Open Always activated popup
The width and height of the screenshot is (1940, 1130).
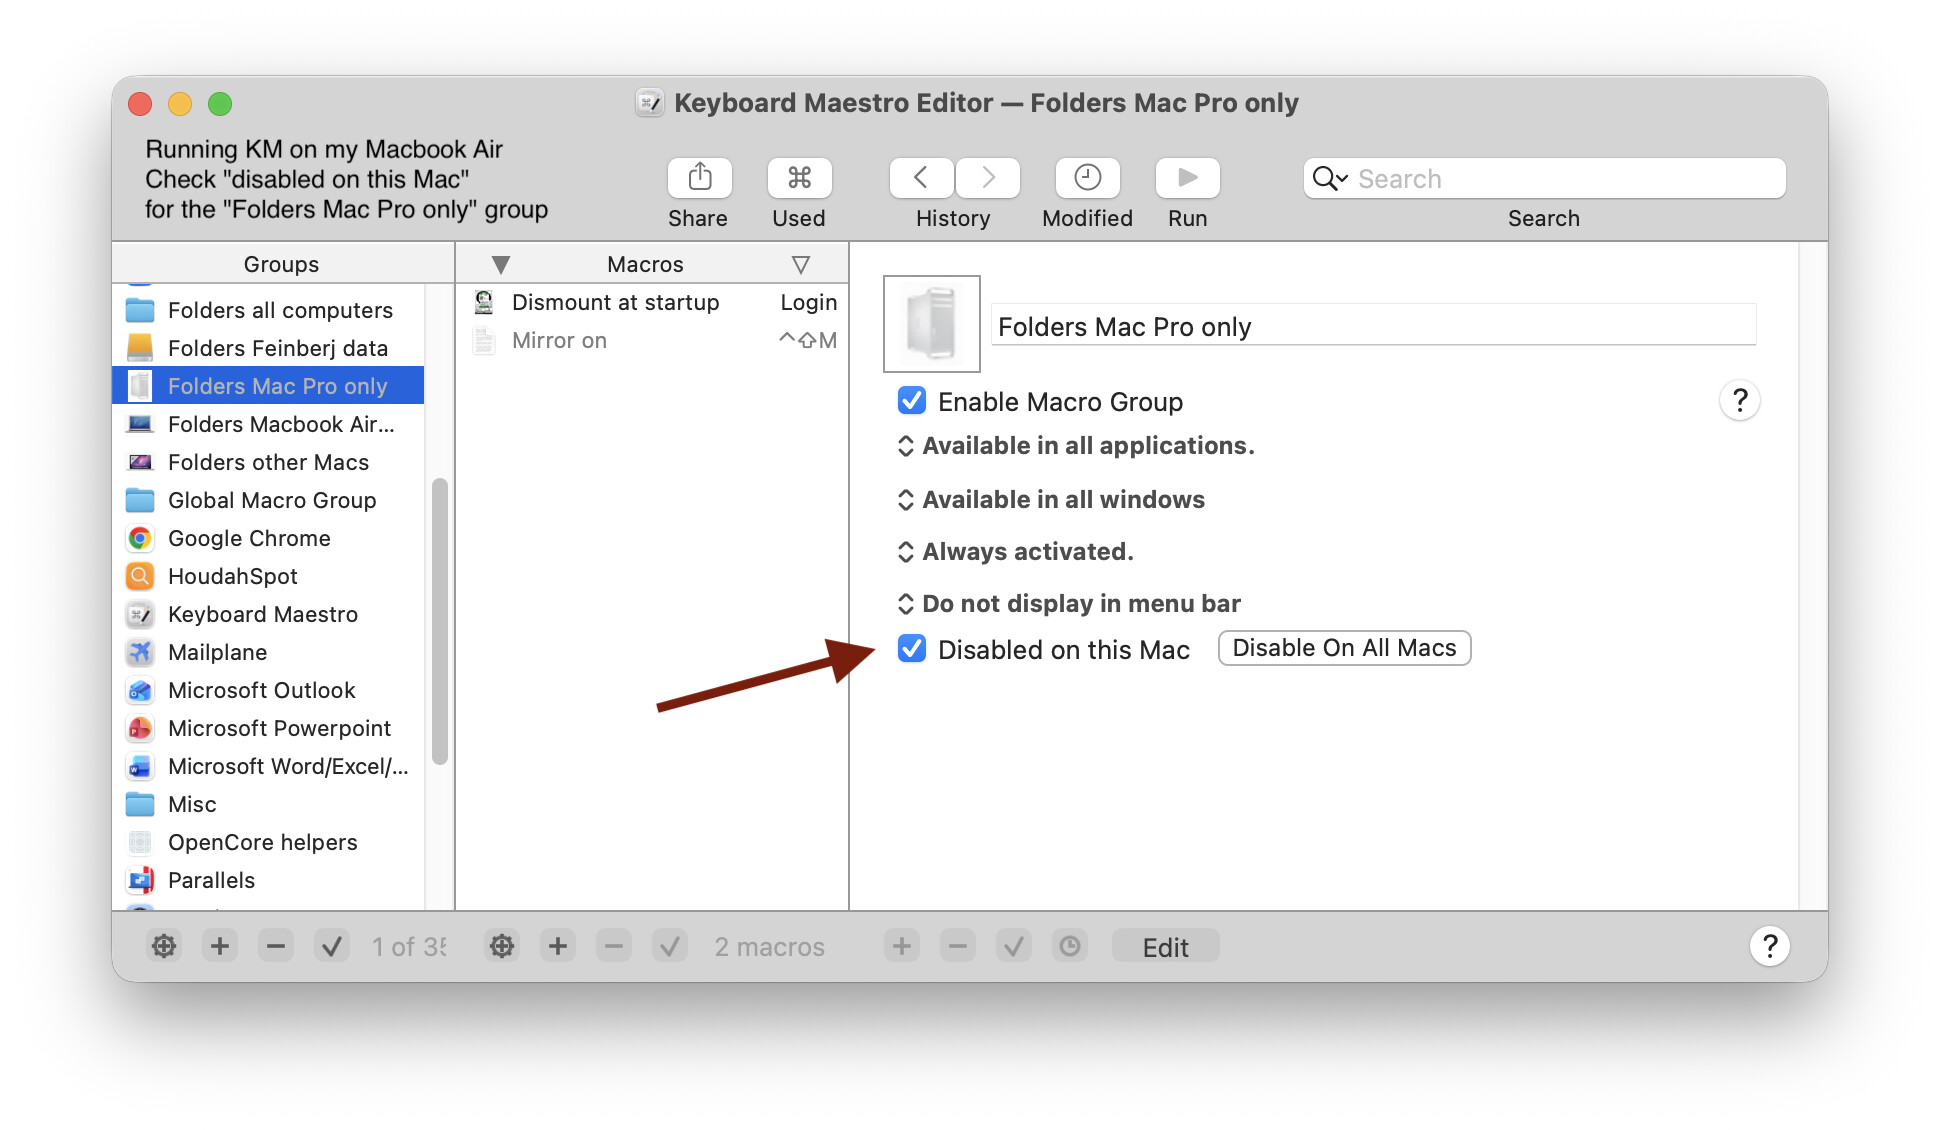point(1016,552)
